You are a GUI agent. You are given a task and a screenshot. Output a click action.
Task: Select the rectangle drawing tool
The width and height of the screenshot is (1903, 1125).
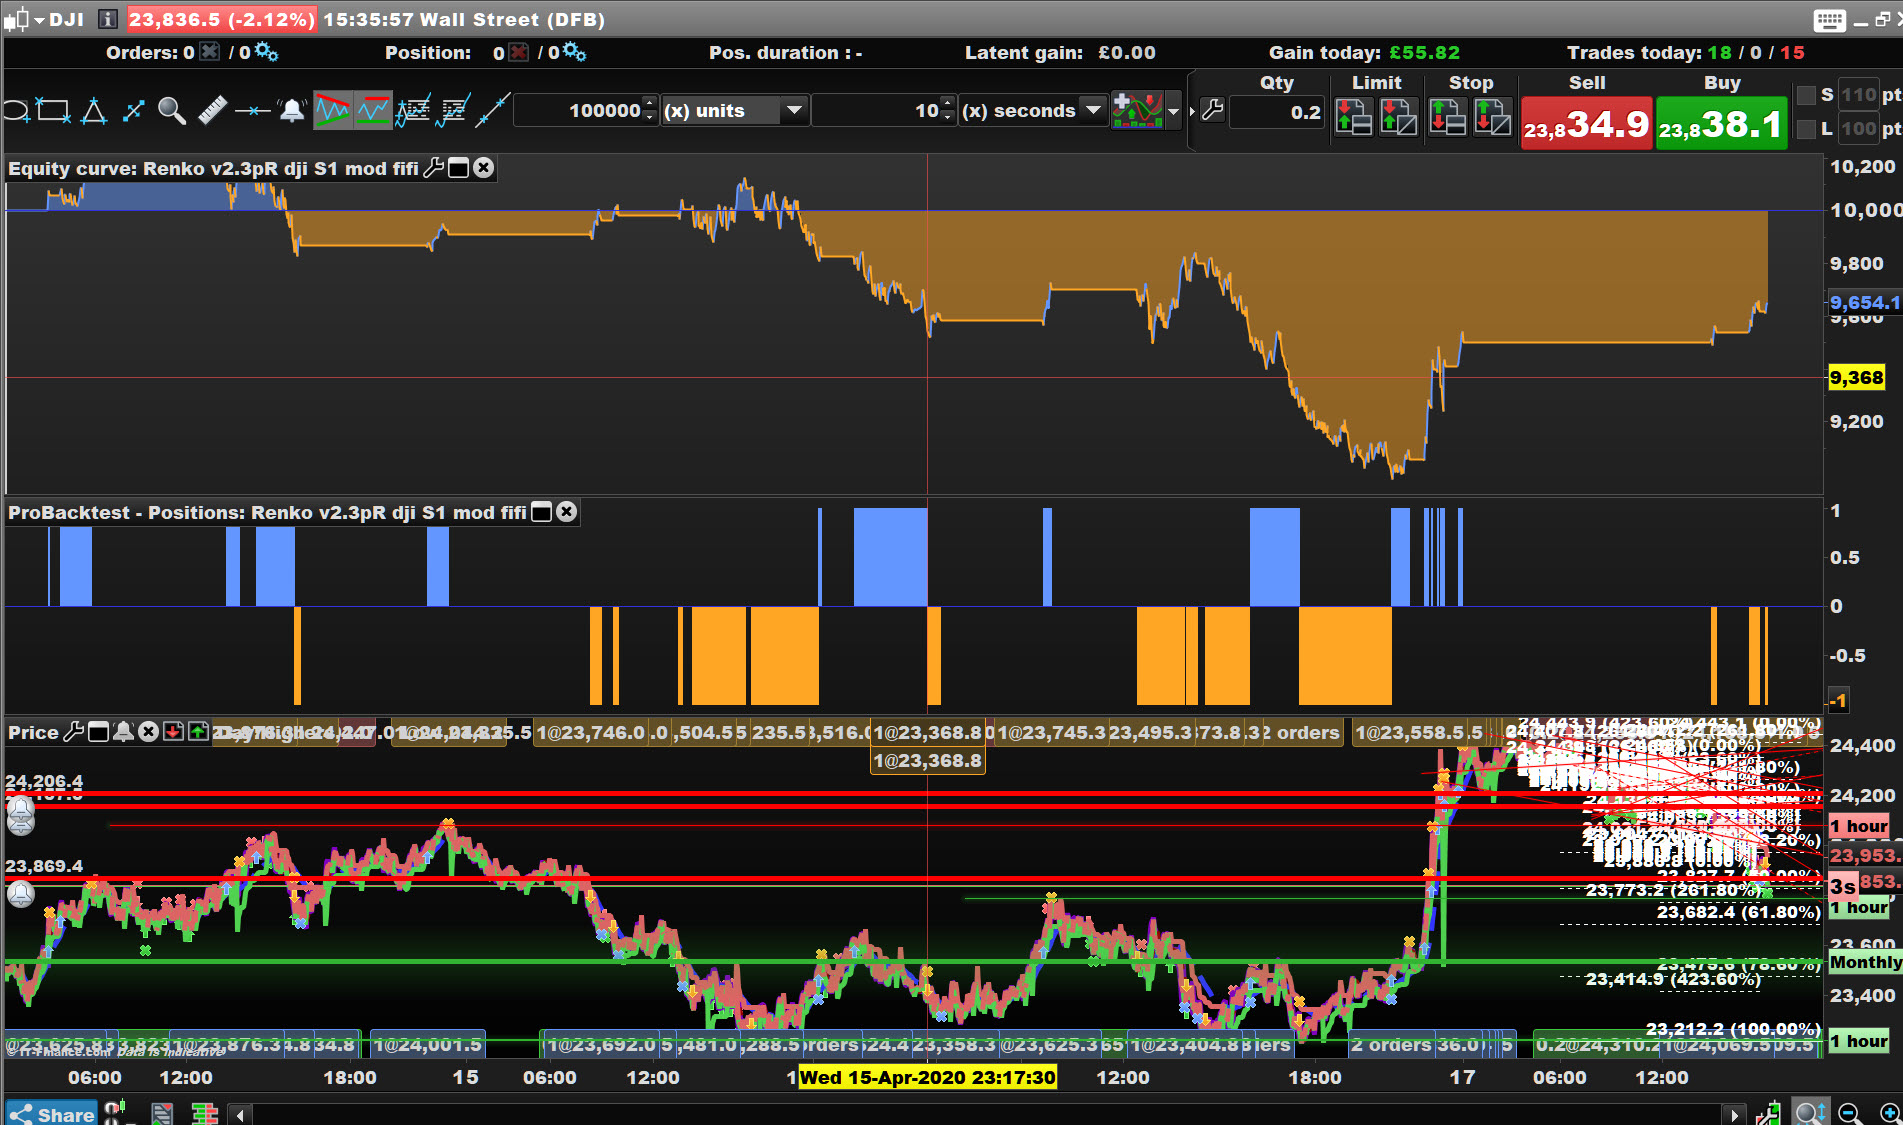click(x=53, y=110)
